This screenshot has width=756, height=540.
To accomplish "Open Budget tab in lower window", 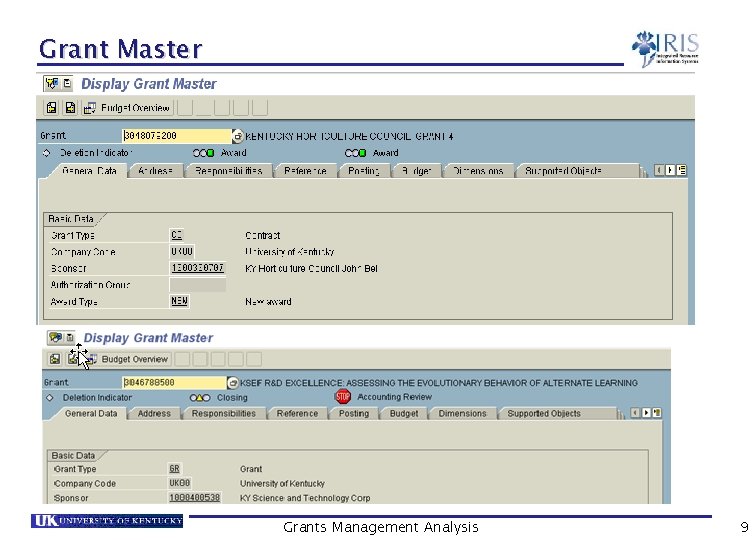I will [x=404, y=413].
